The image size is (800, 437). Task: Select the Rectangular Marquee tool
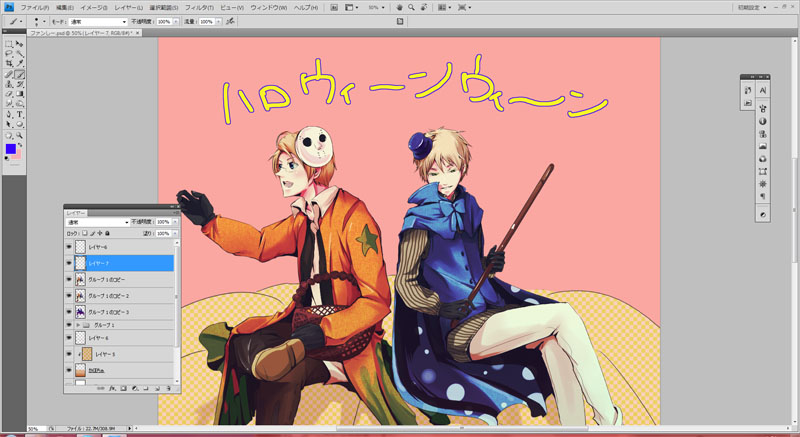pos(9,44)
